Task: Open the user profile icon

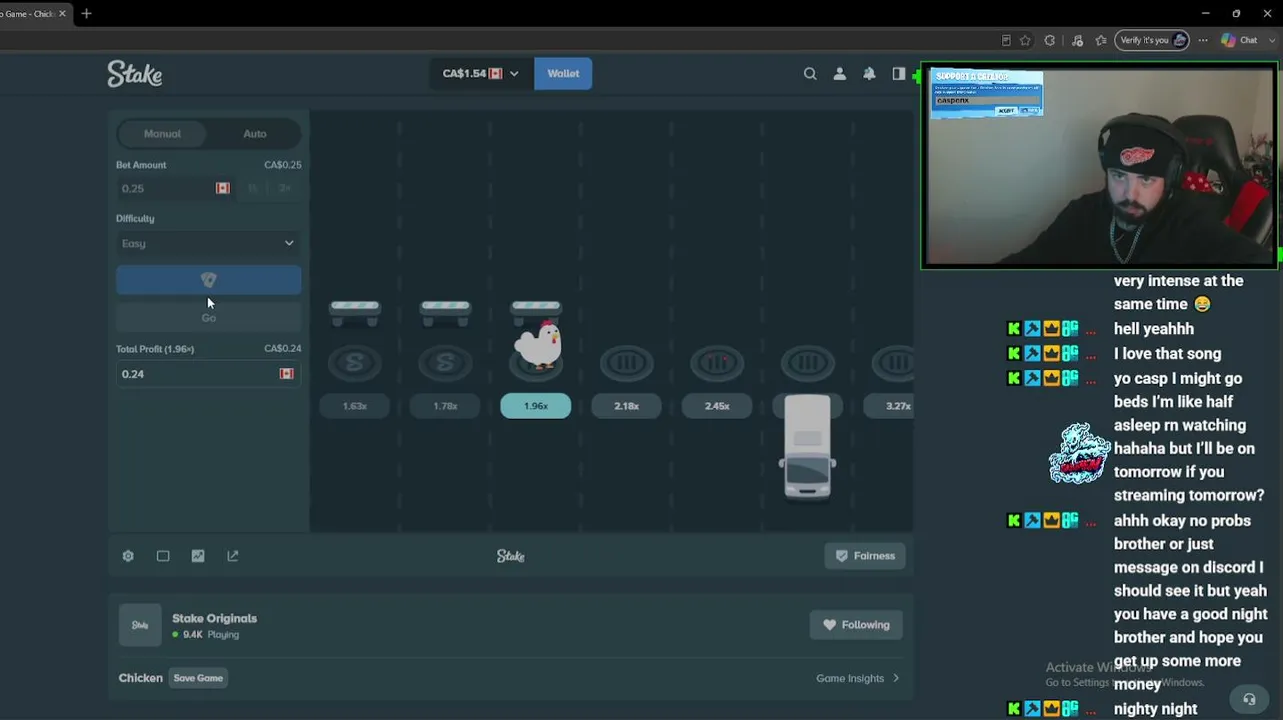Action: tap(840, 73)
